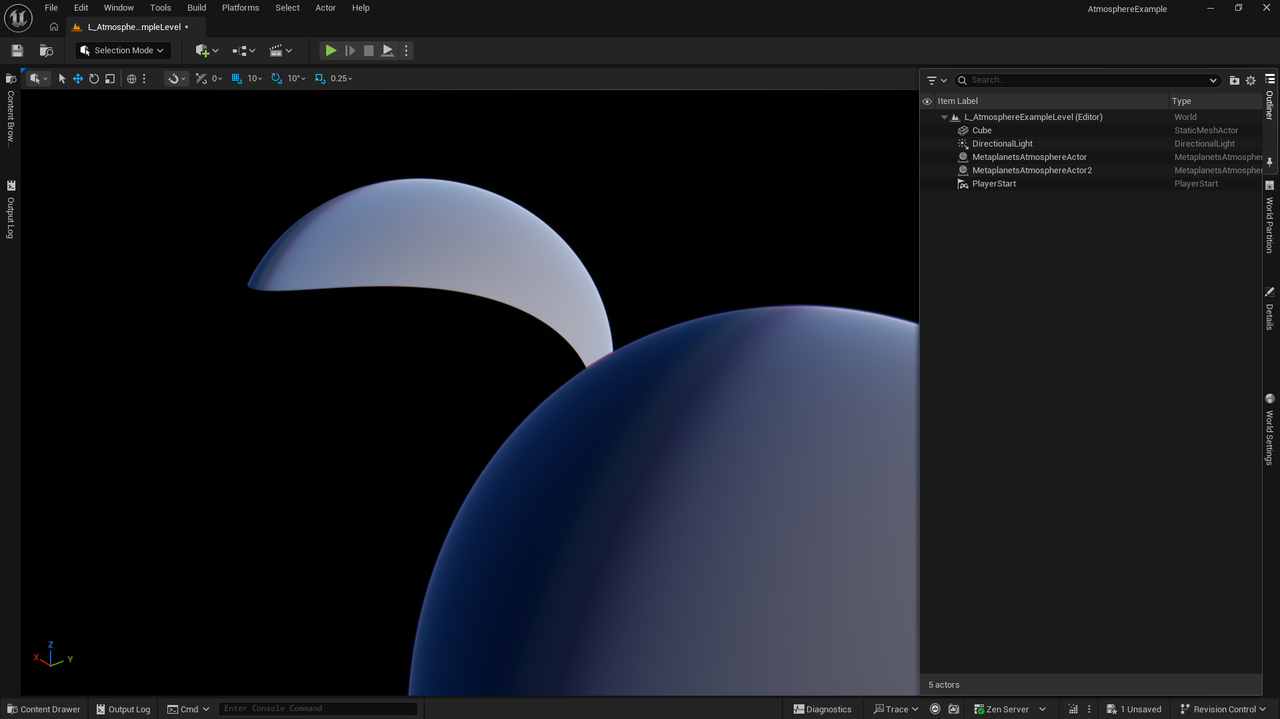
Task: Open the Help menu
Action: tap(360, 8)
